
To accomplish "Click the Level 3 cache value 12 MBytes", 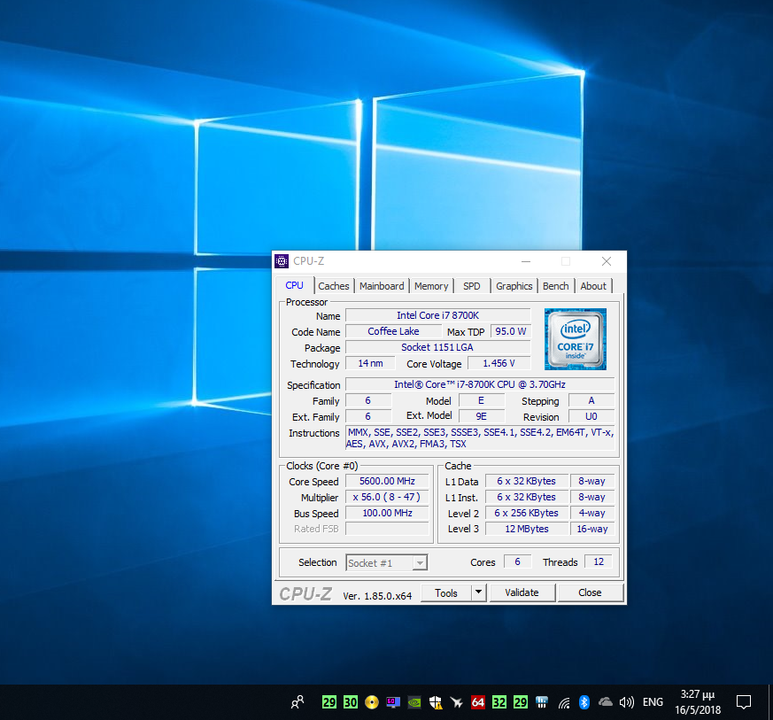I will pyautogui.click(x=527, y=529).
